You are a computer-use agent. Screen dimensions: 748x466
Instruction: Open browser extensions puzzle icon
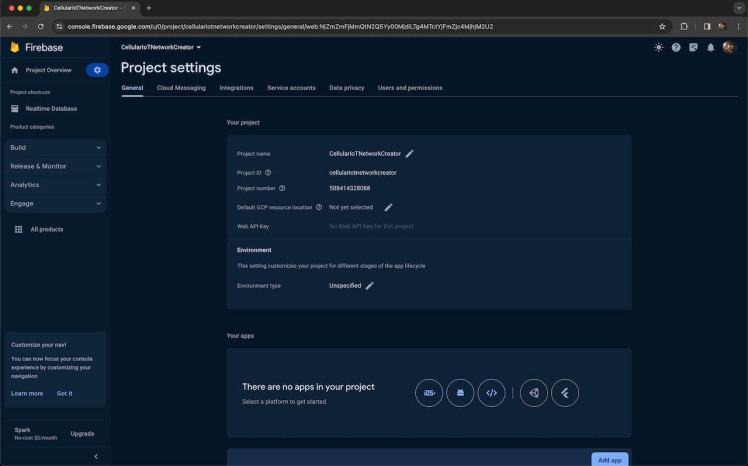tap(684, 27)
